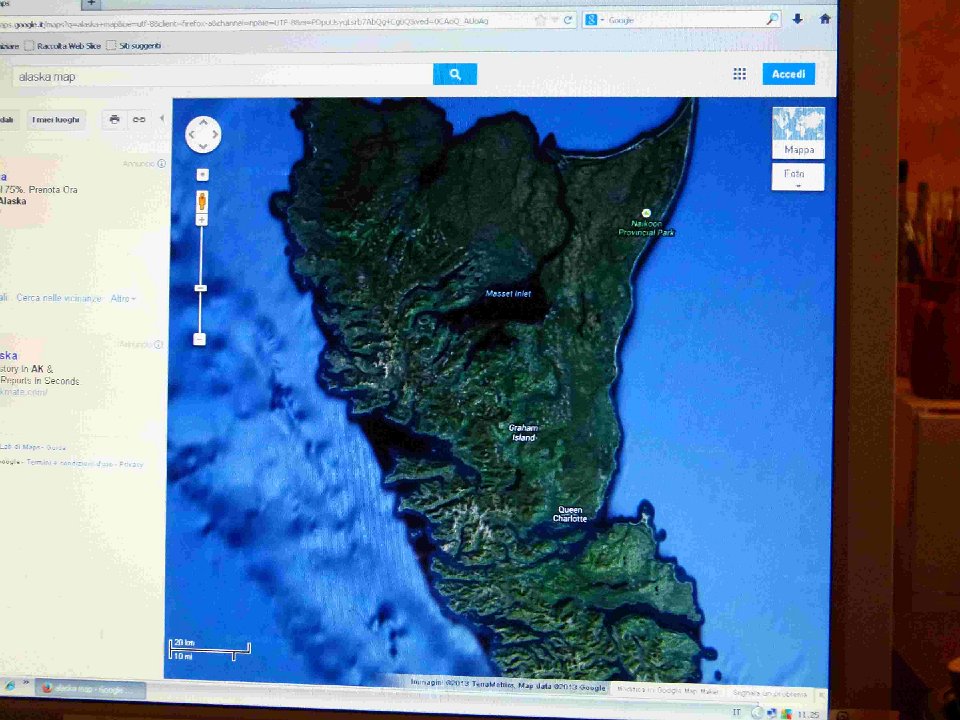Open the Guida help link

pyautogui.click(x=56, y=448)
